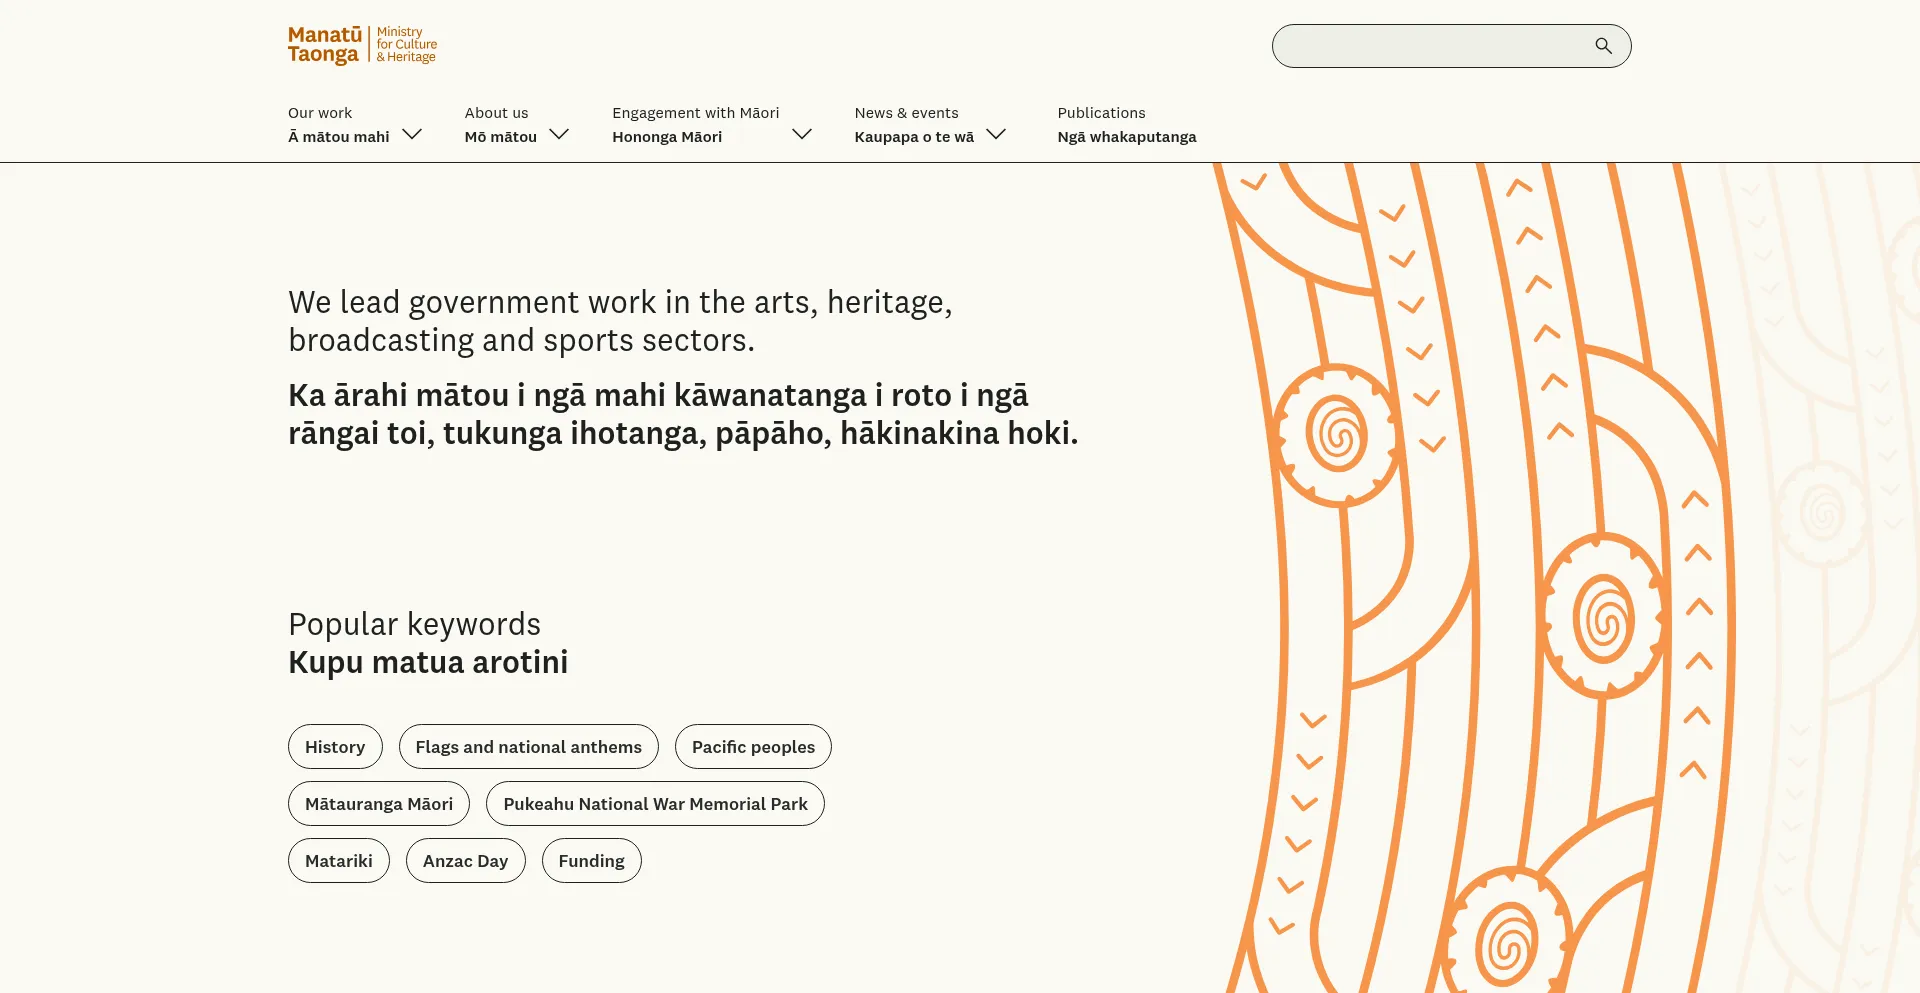
Task: Open Pukeahu National War Memorial Park keyword
Action: [x=655, y=804]
